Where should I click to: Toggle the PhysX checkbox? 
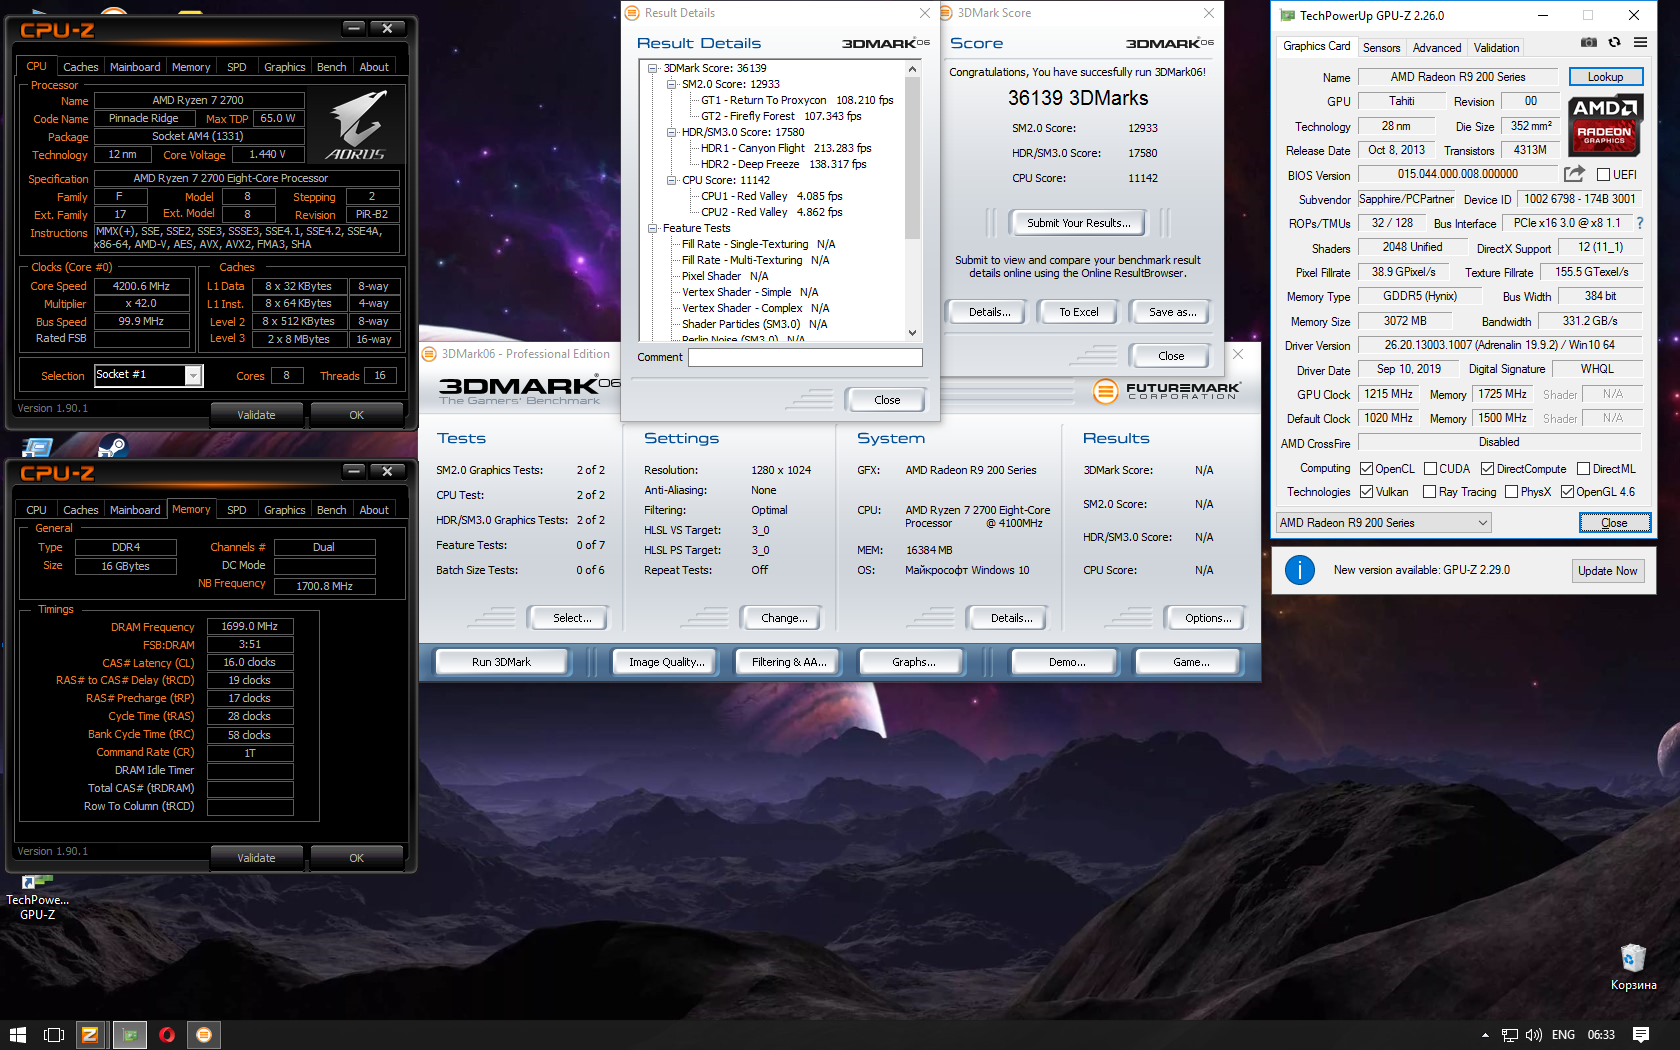(x=1511, y=491)
